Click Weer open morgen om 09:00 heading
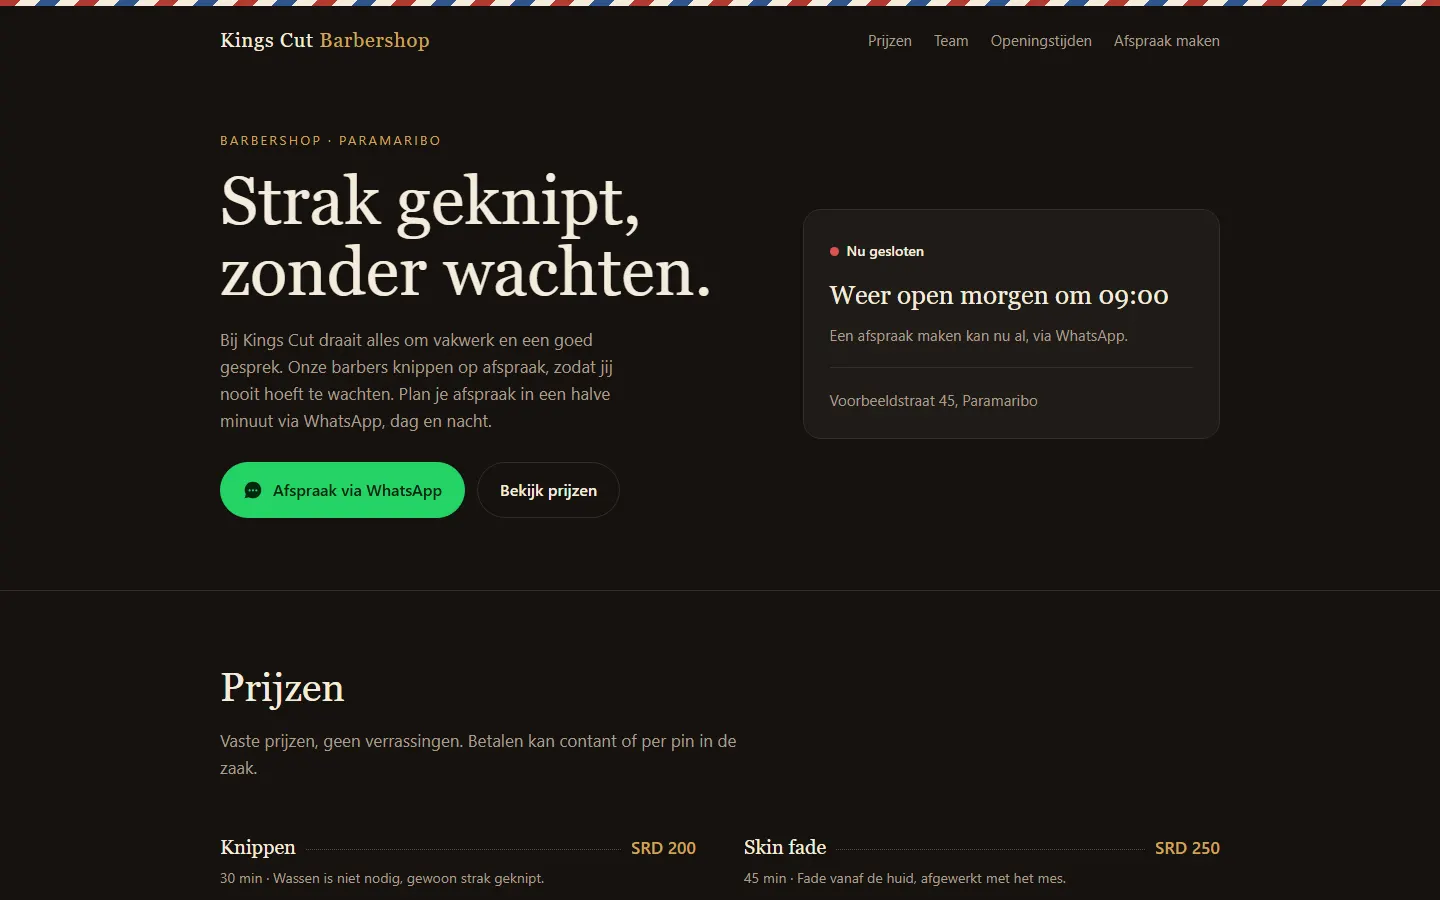 click(999, 296)
